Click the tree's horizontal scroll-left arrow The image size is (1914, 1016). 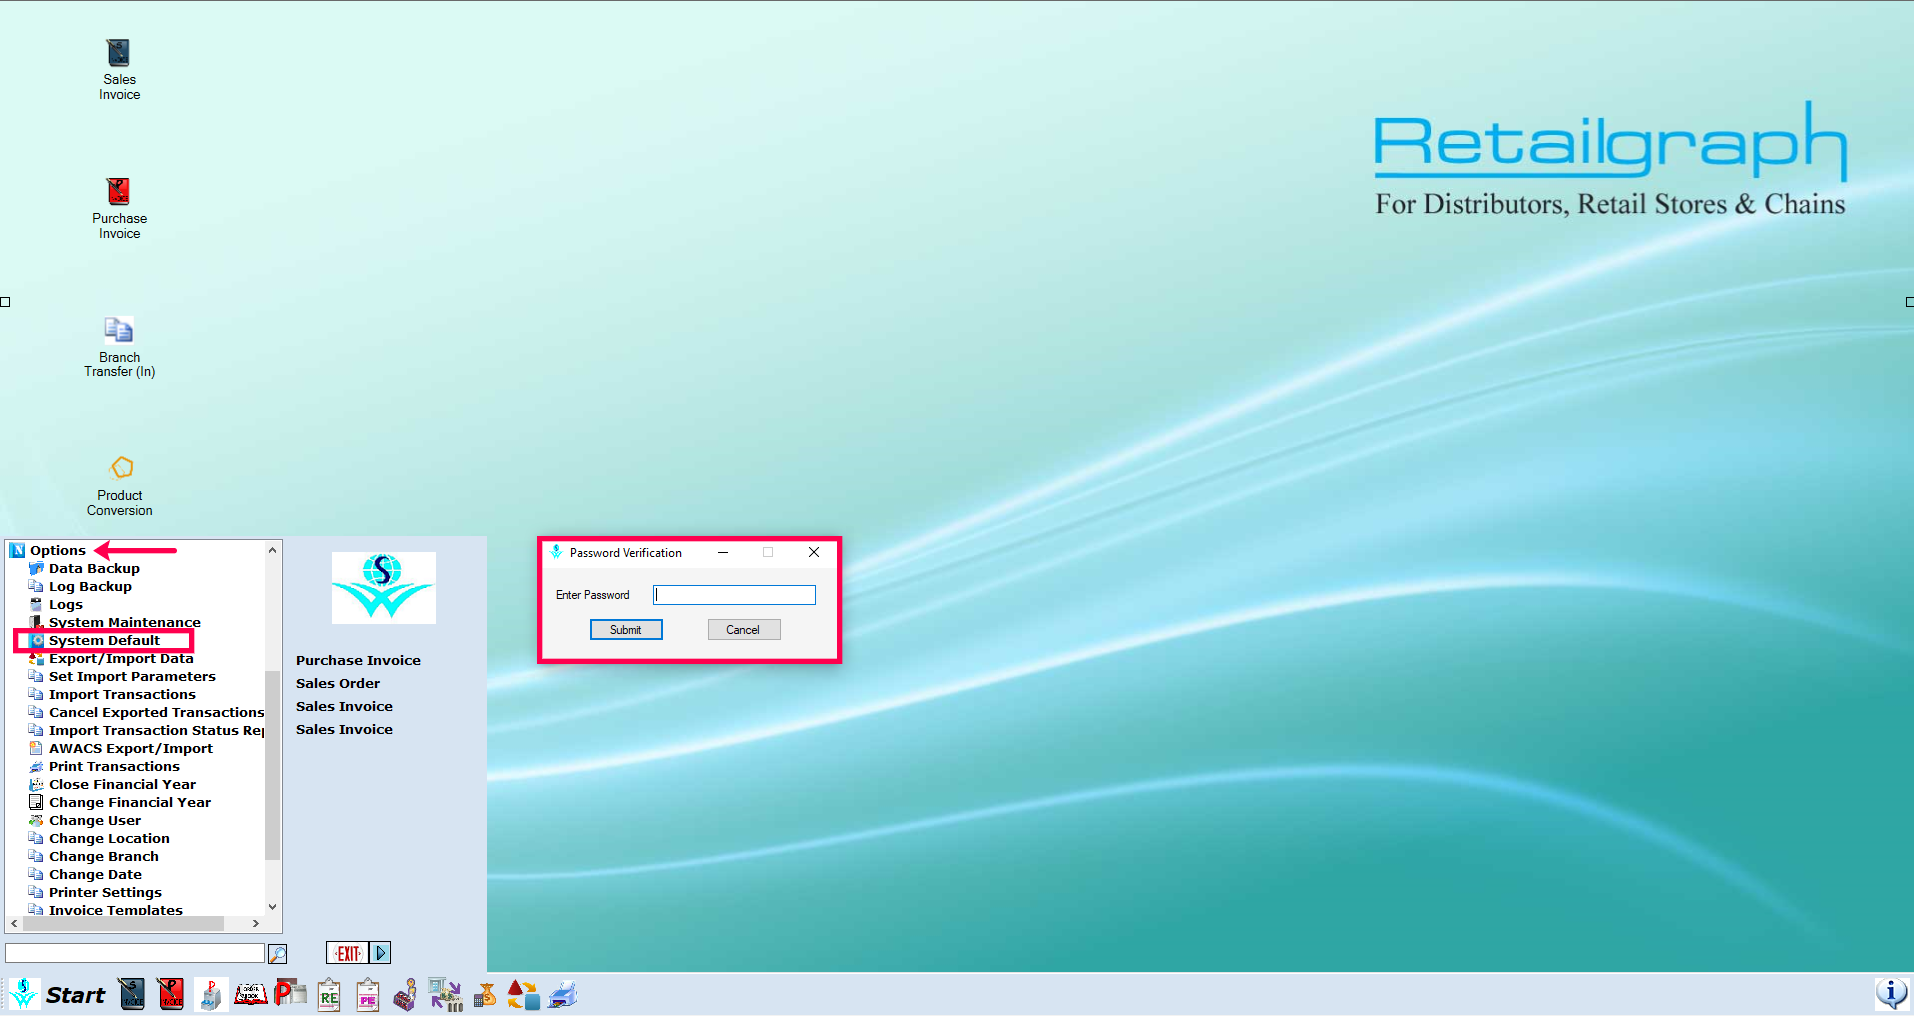[14, 923]
